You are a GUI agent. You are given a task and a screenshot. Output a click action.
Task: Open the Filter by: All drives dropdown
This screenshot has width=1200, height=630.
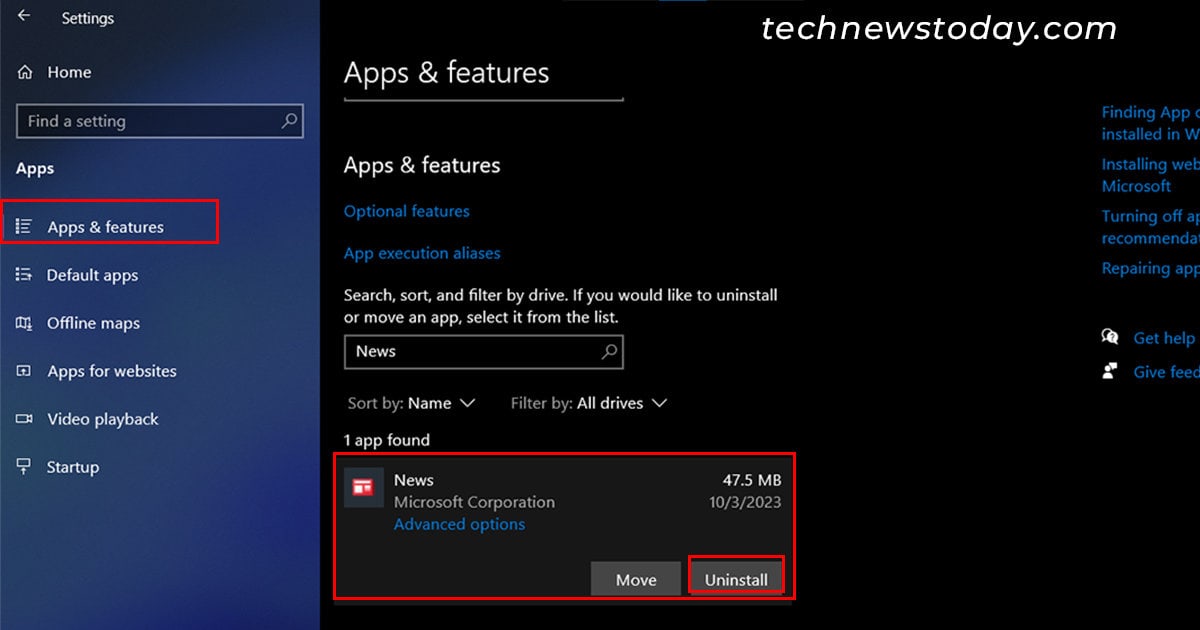click(588, 403)
